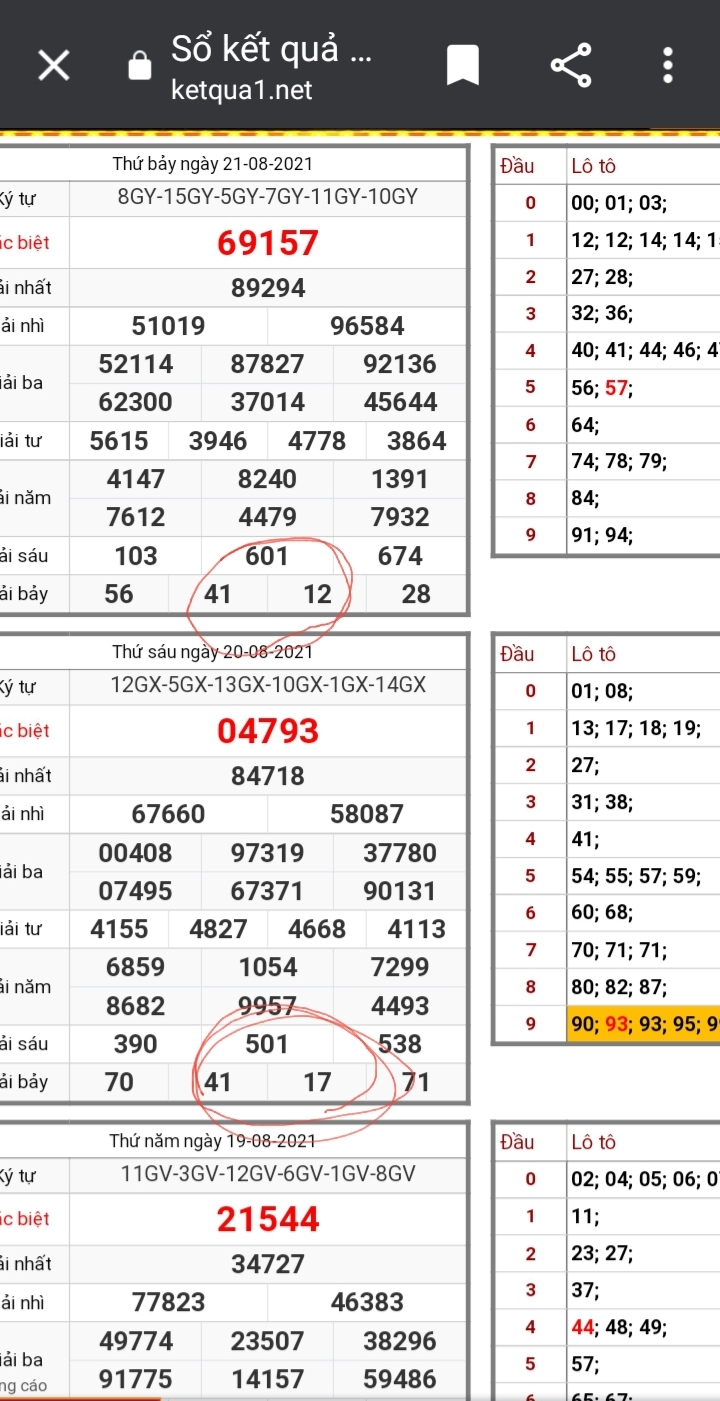Select code row '11GV-3GV-12GV-6GV-1GV-8GV'
Viewport: 720px width, 1401px height.
tap(268, 1173)
